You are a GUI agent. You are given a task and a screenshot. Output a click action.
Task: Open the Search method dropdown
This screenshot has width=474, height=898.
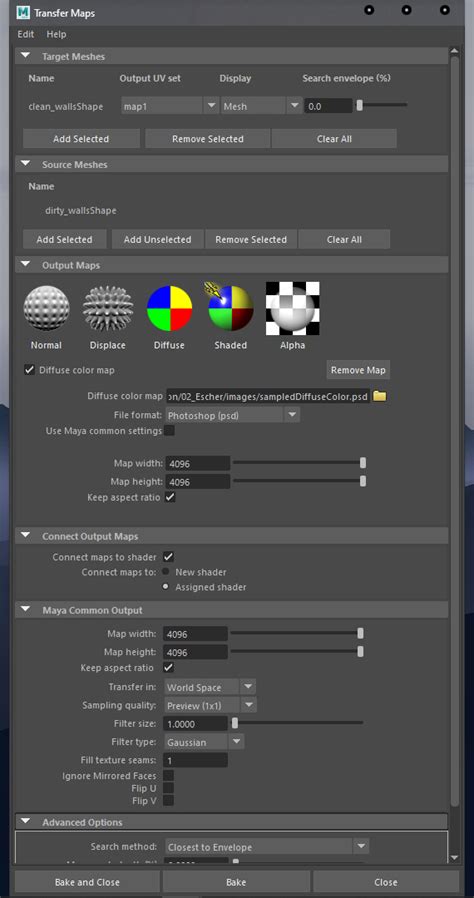click(x=266, y=846)
